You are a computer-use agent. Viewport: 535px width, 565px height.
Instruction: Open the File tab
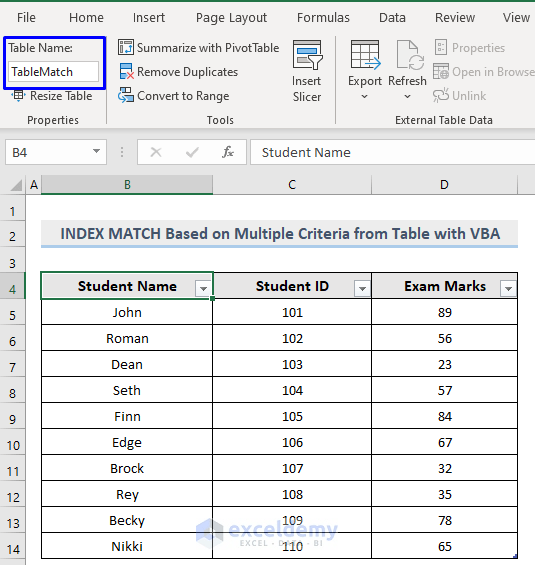tap(26, 17)
